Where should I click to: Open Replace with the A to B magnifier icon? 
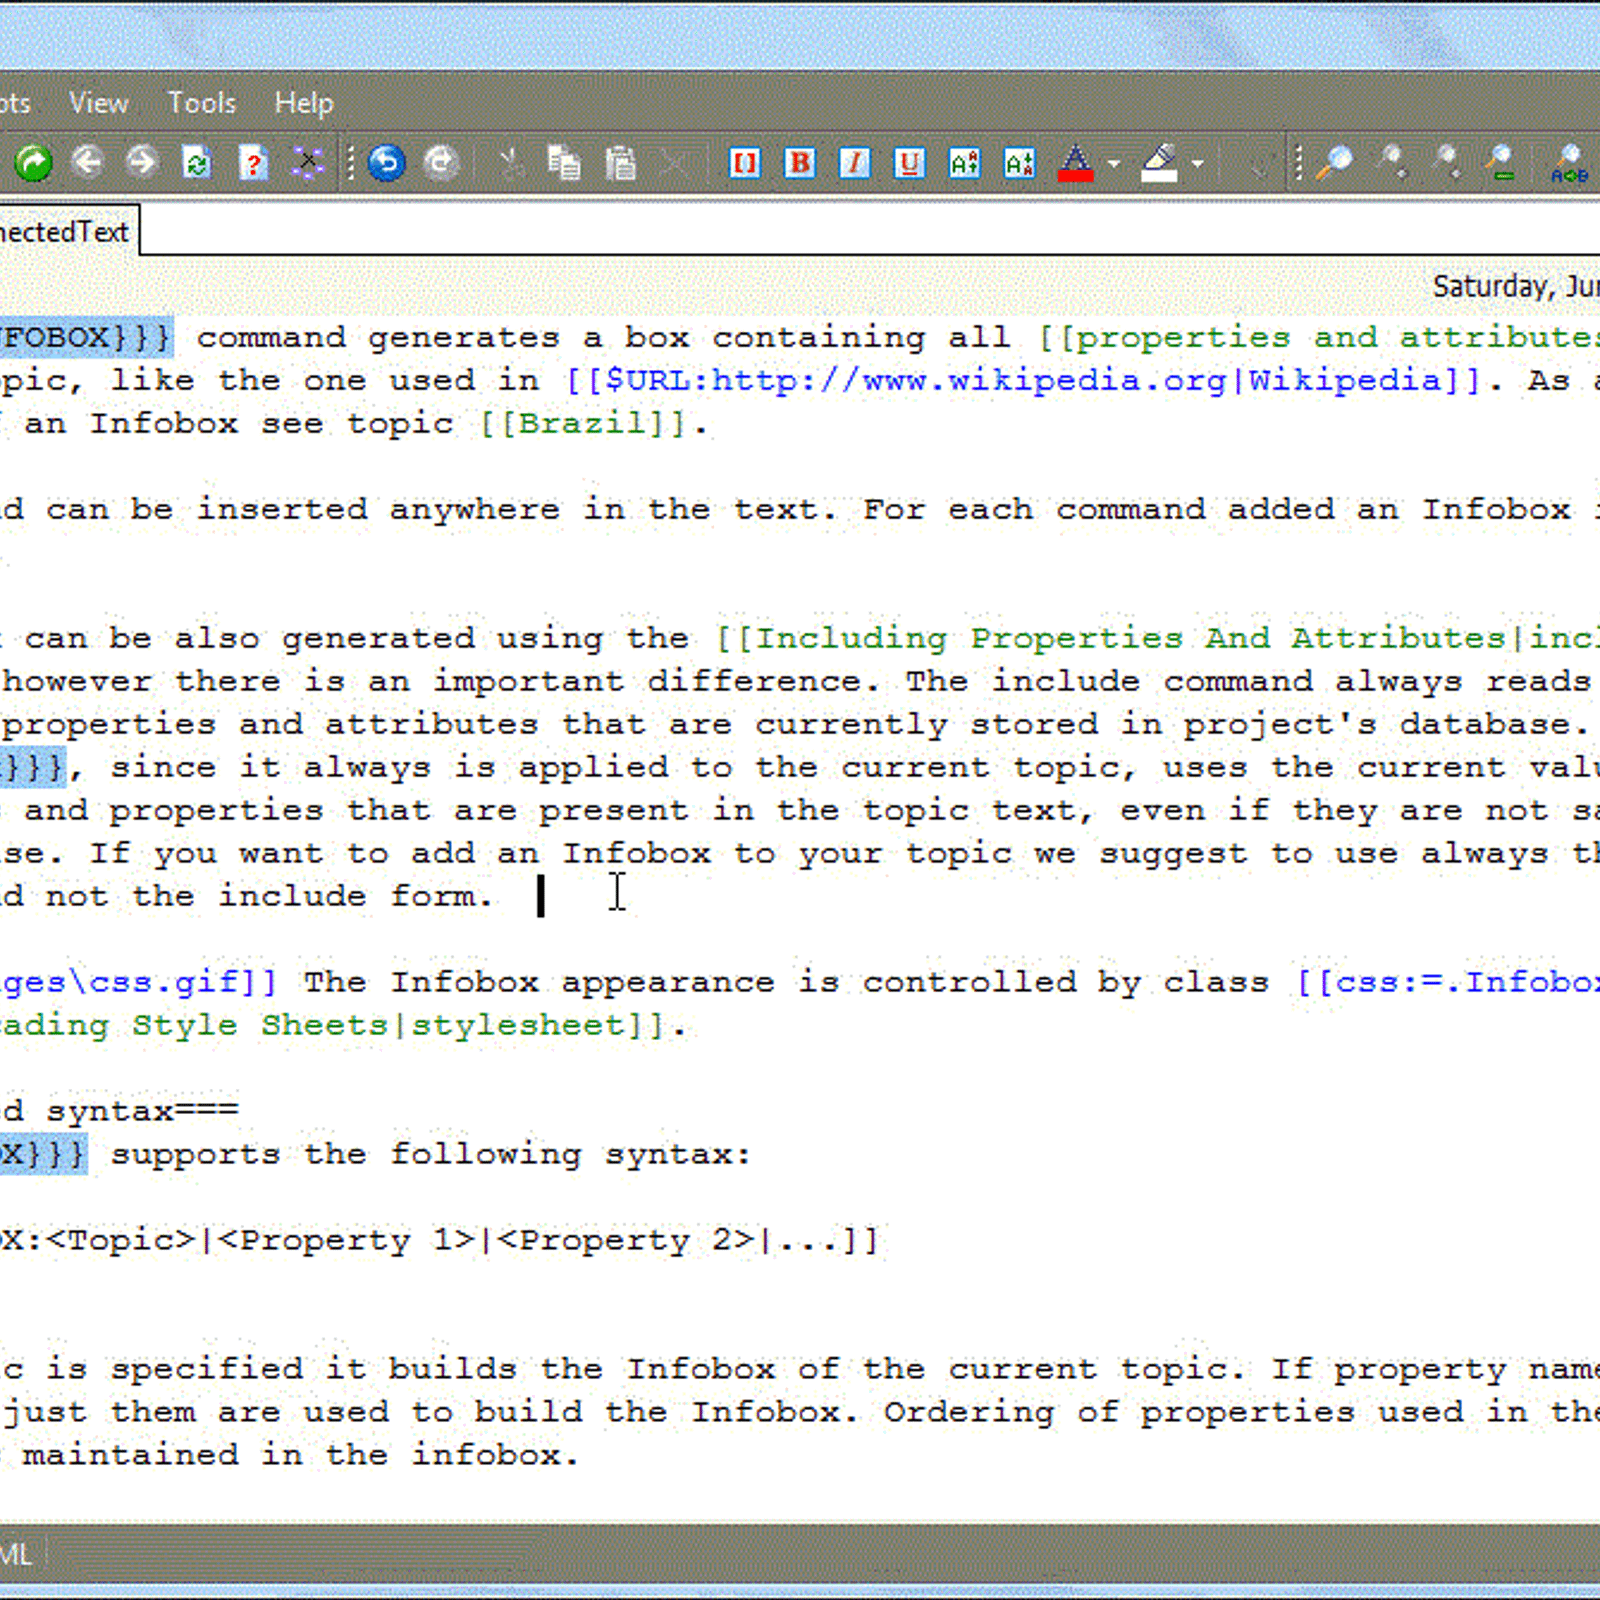point(1569,162)
